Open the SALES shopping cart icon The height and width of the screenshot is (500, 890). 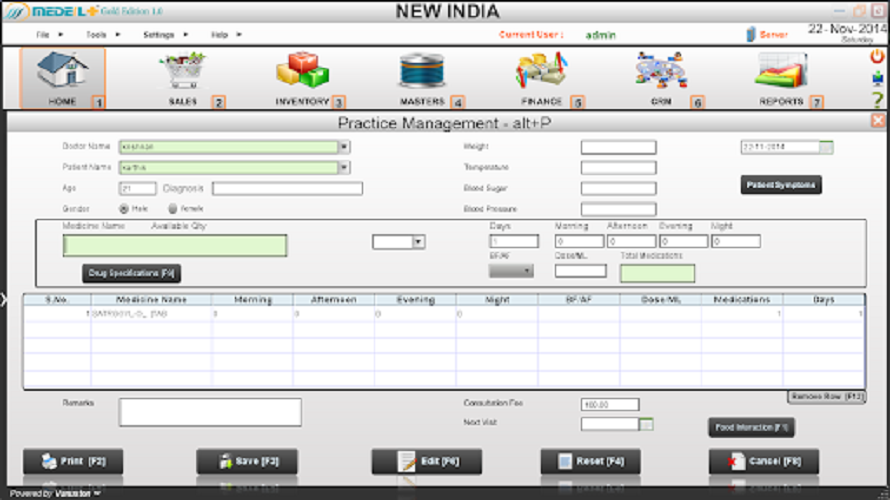183,70
